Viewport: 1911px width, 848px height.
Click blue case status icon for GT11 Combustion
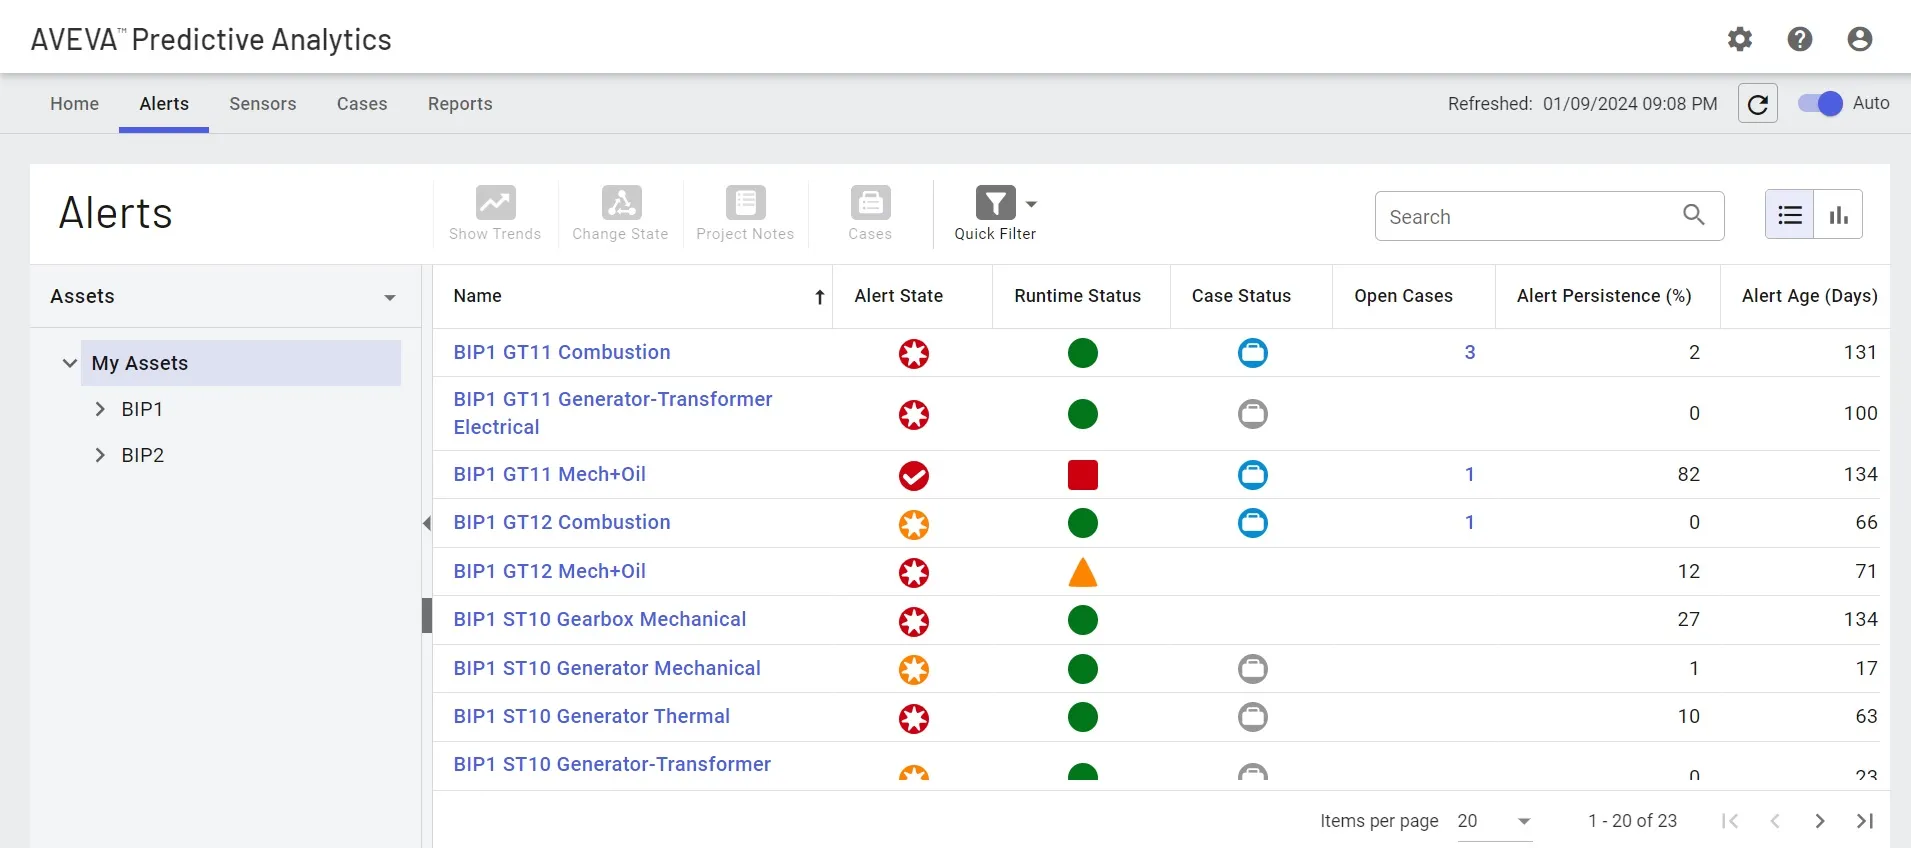tap(1253, 353)
